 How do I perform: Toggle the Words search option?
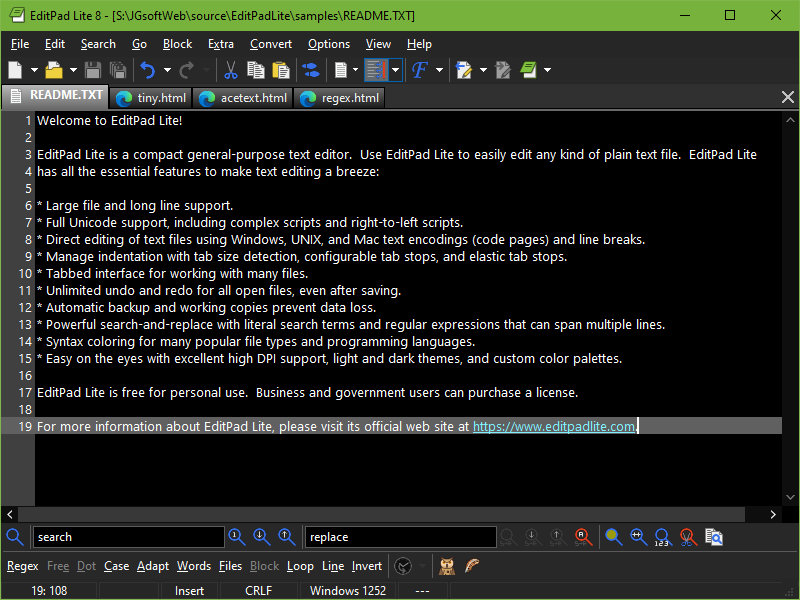pyautogui.click(x=194, y=566)
